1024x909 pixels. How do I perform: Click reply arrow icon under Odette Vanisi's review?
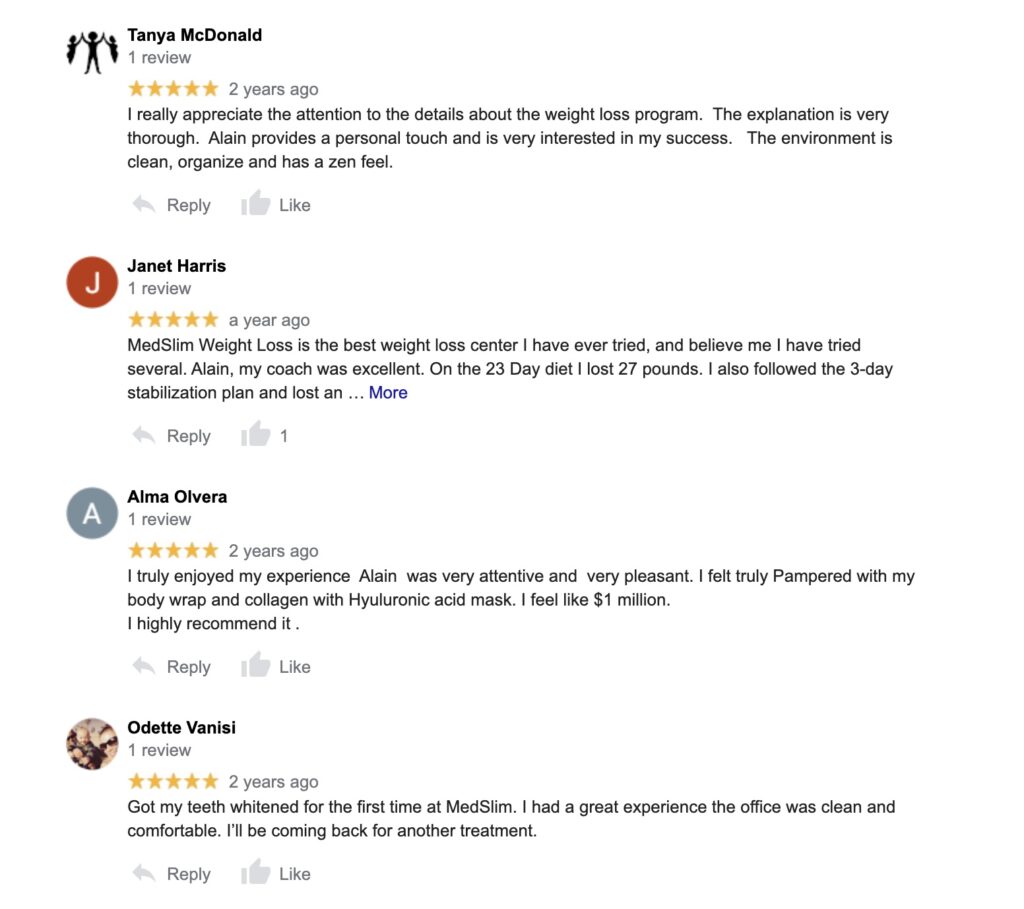[x=144, y=874]
